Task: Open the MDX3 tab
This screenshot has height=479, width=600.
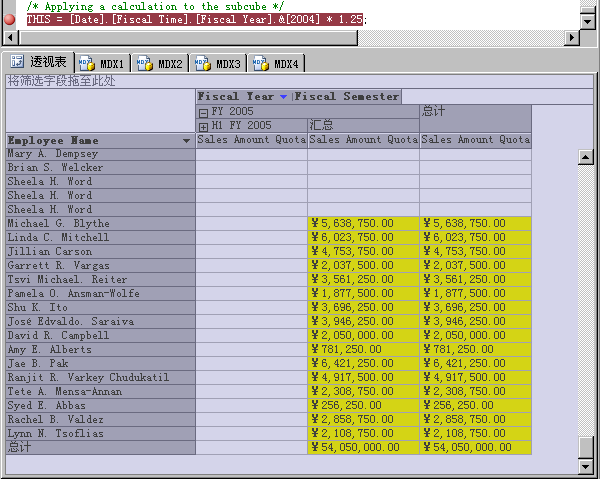Action: pos(218,63)
